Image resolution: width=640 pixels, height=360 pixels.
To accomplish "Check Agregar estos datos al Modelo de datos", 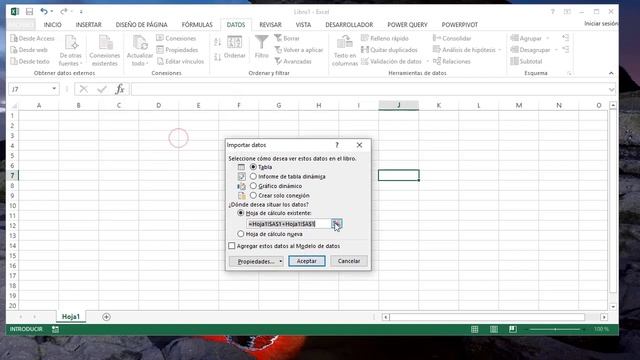I will (232, 246).
